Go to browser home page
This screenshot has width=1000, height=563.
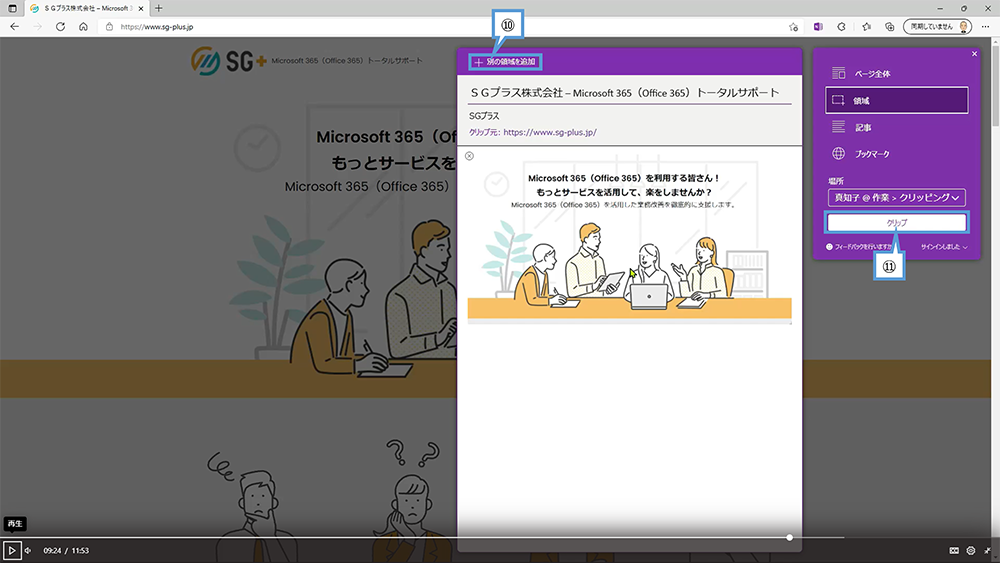[x=84, y=27]
